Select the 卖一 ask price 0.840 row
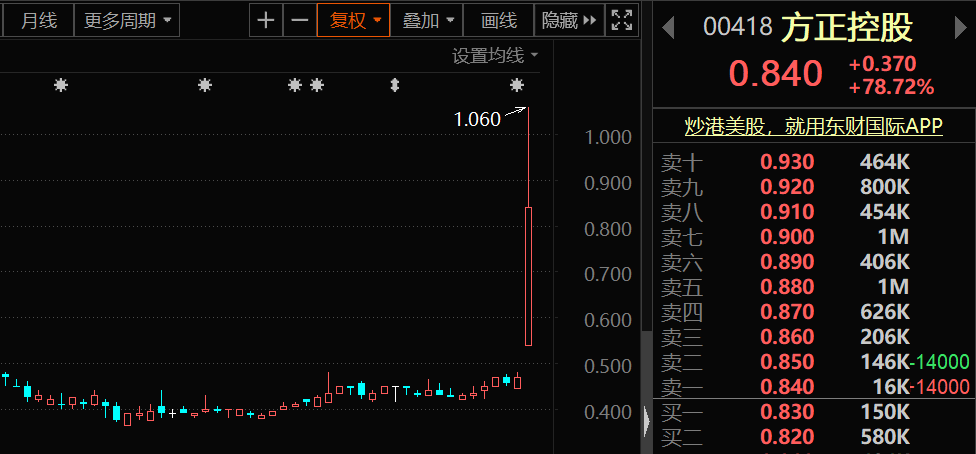 click(814, 387)
